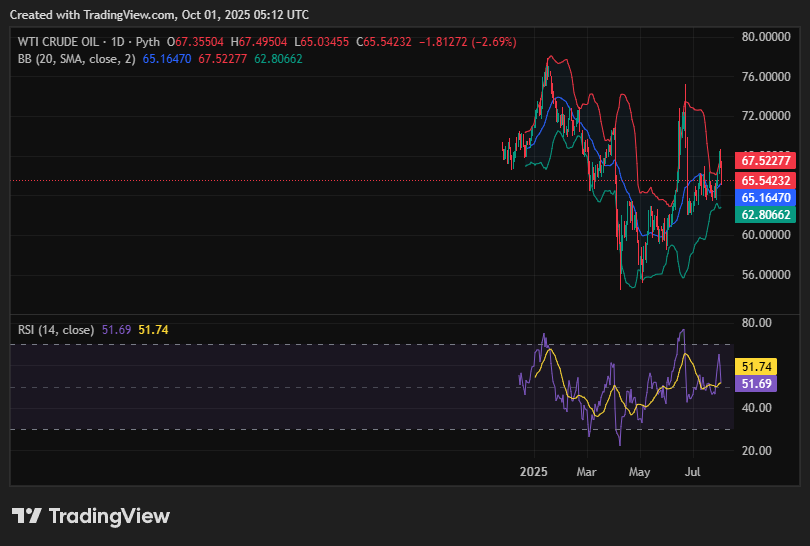
Task: Select the Mar label on the time axis
Action: pos(587,471)
